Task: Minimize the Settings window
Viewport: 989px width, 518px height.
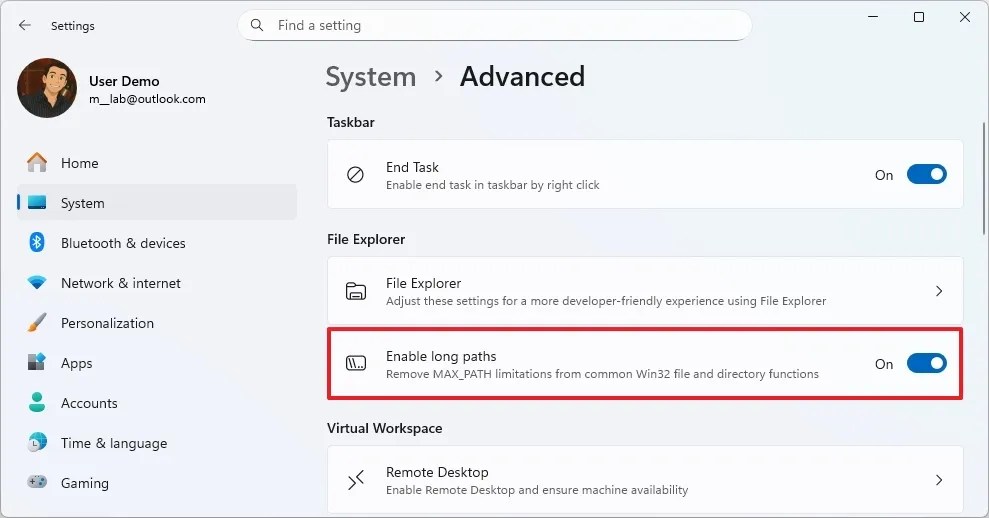Action: click(873, 17)
